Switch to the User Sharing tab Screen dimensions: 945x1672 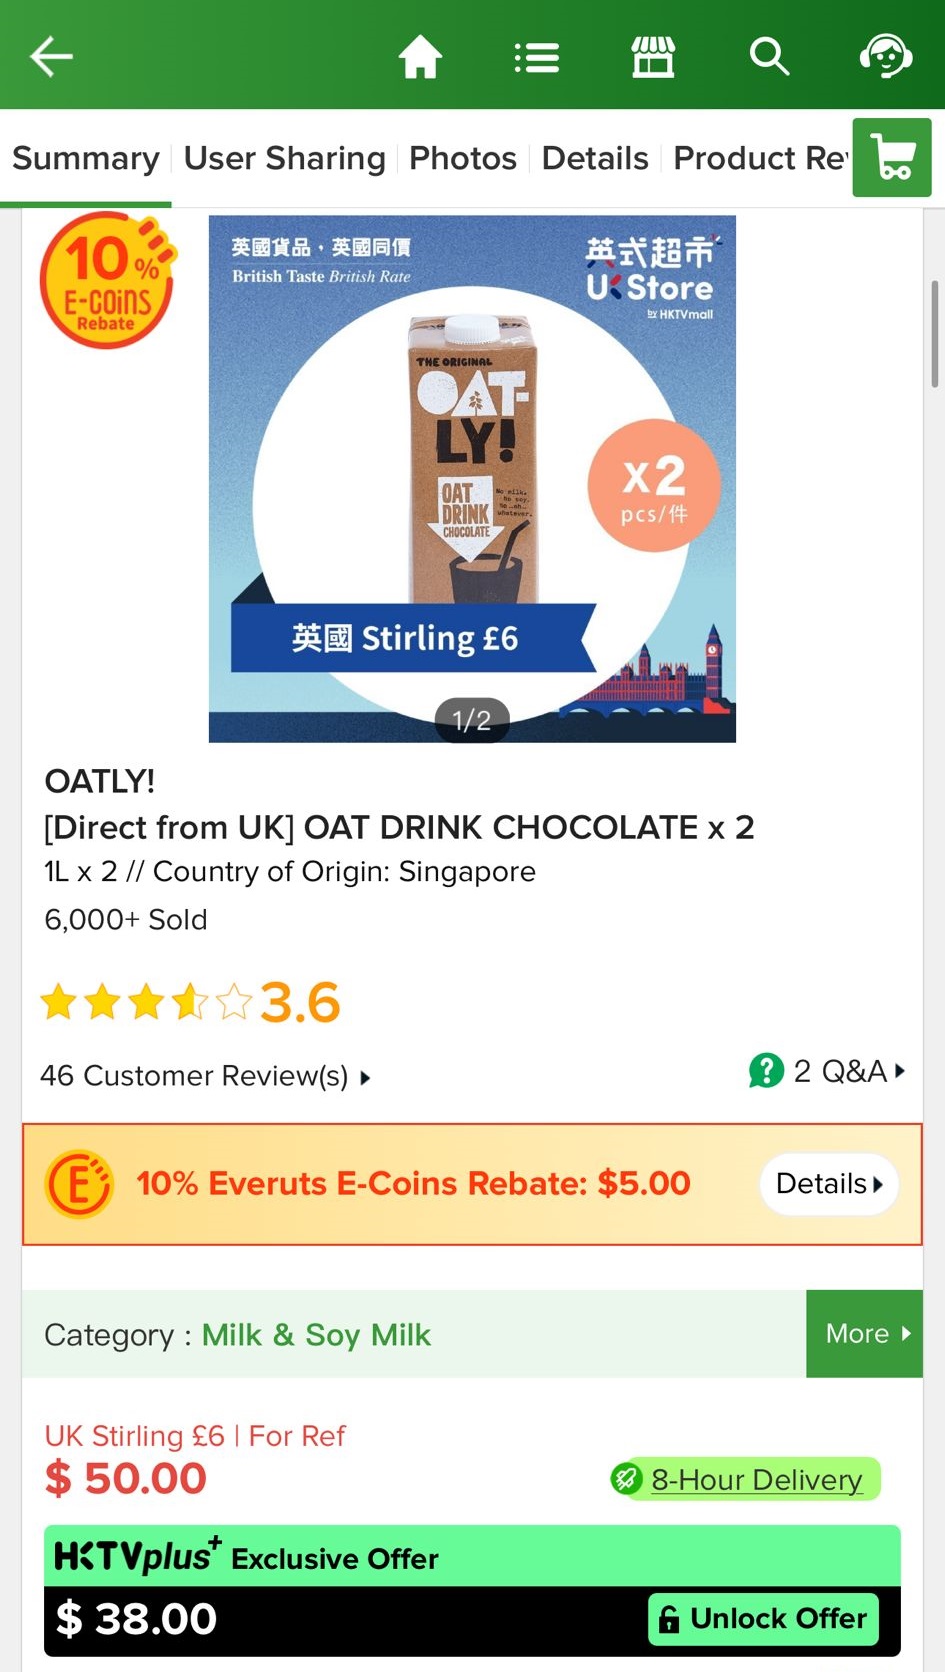point(285,158)
